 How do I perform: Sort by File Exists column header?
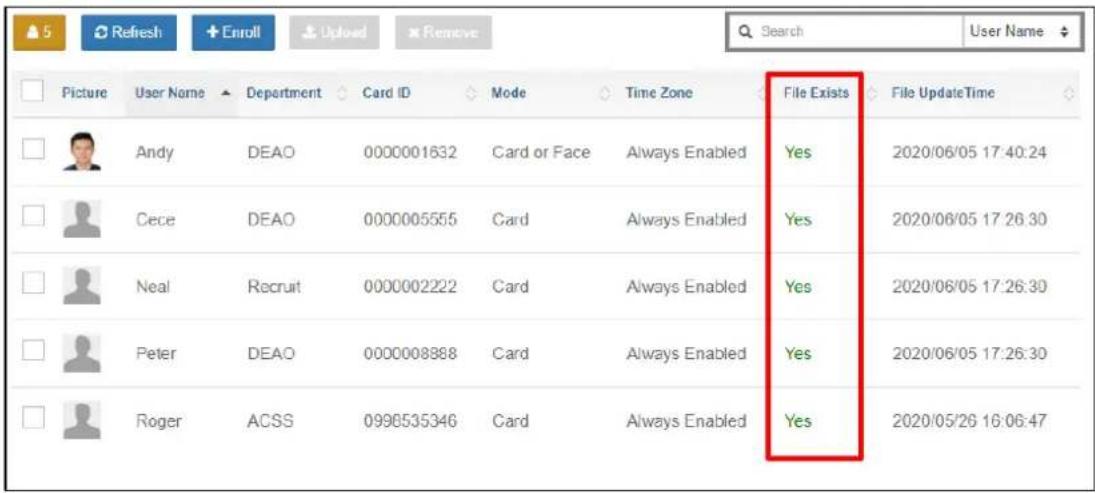[823, 93]
